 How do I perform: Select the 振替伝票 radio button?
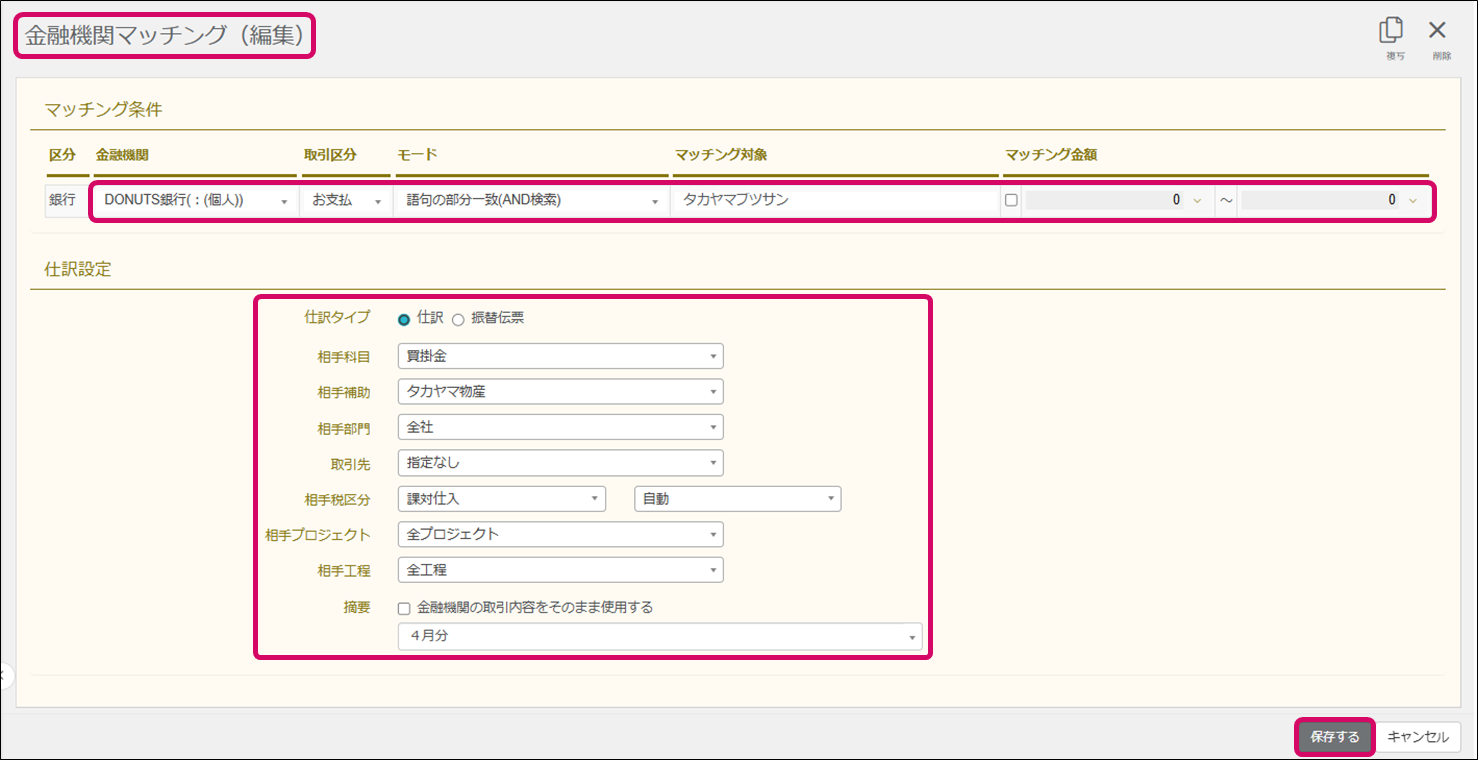458,320
